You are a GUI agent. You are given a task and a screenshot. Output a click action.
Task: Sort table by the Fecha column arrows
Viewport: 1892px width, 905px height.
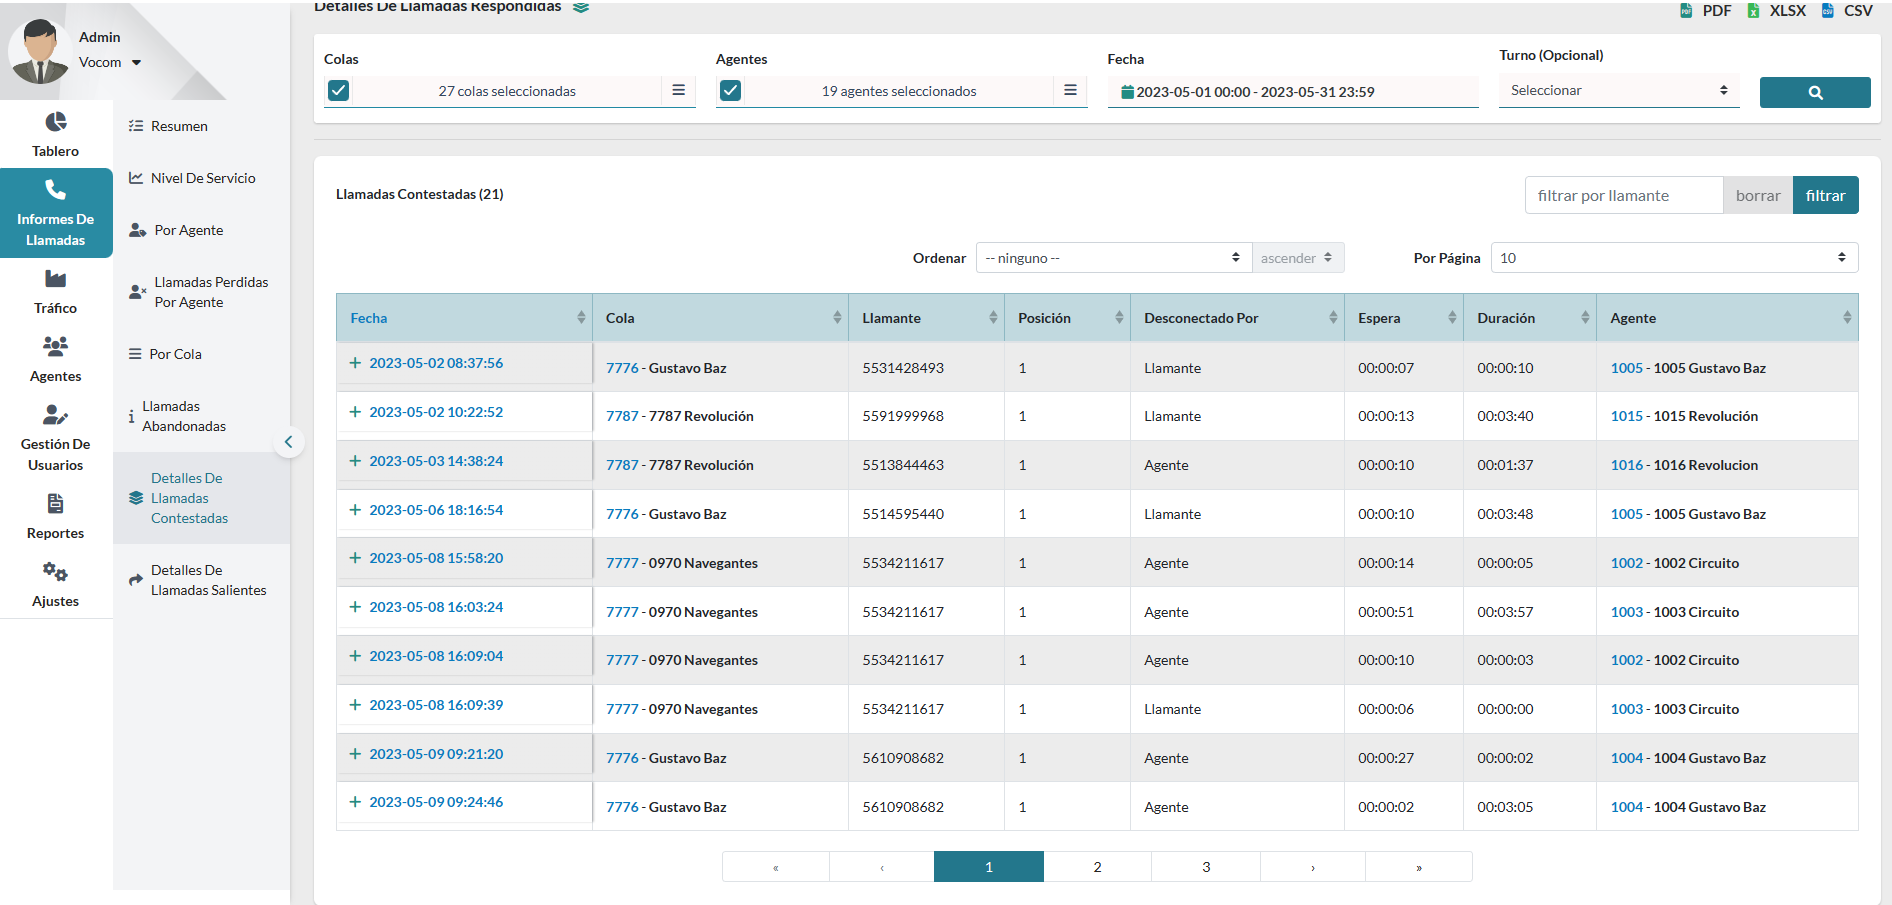coord(581,318)
